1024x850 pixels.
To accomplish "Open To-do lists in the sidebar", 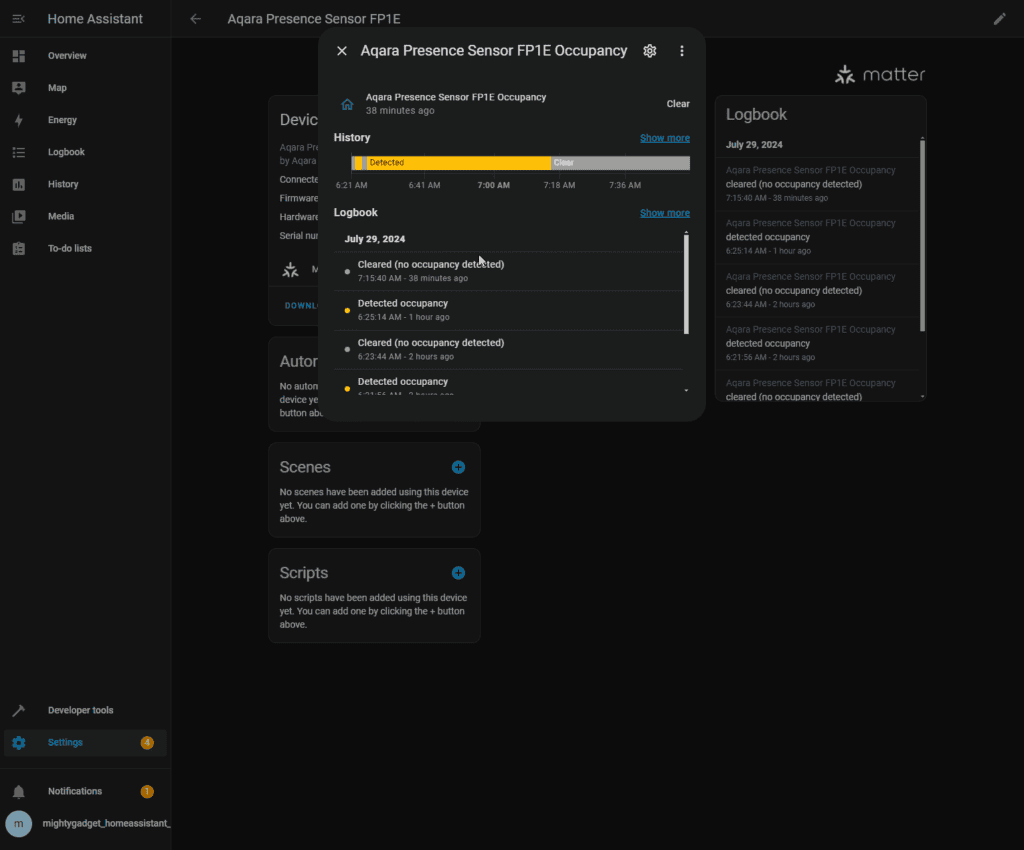I will point(69,248).
